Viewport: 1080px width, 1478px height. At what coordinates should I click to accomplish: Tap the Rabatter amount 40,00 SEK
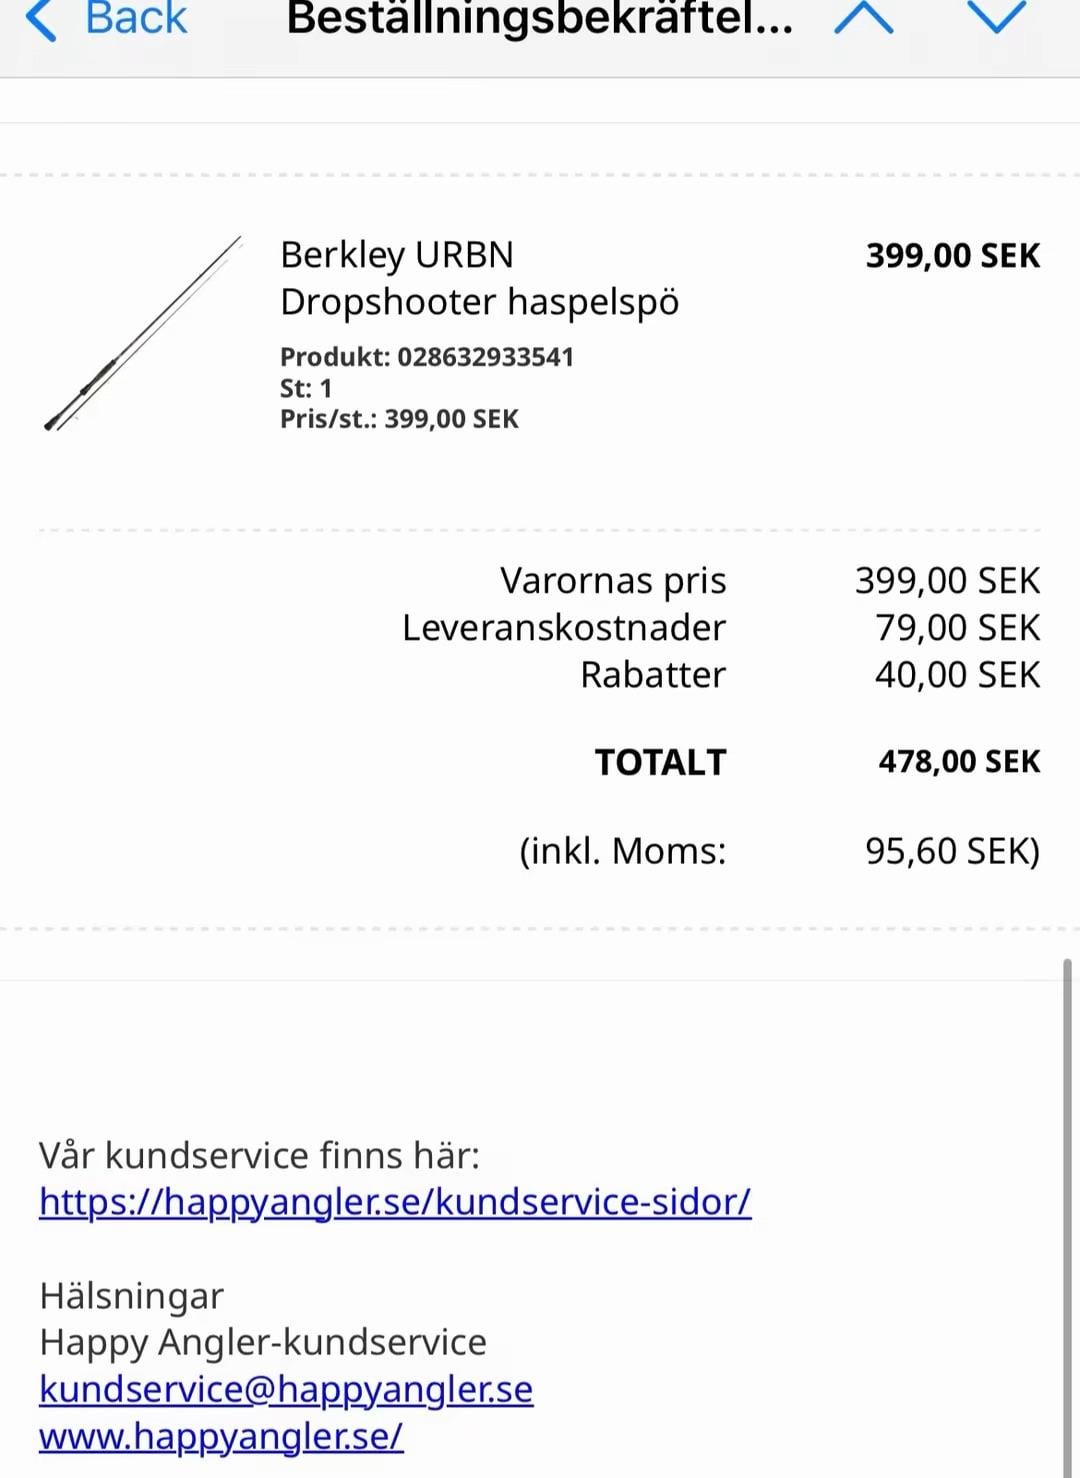pos(957,675)
